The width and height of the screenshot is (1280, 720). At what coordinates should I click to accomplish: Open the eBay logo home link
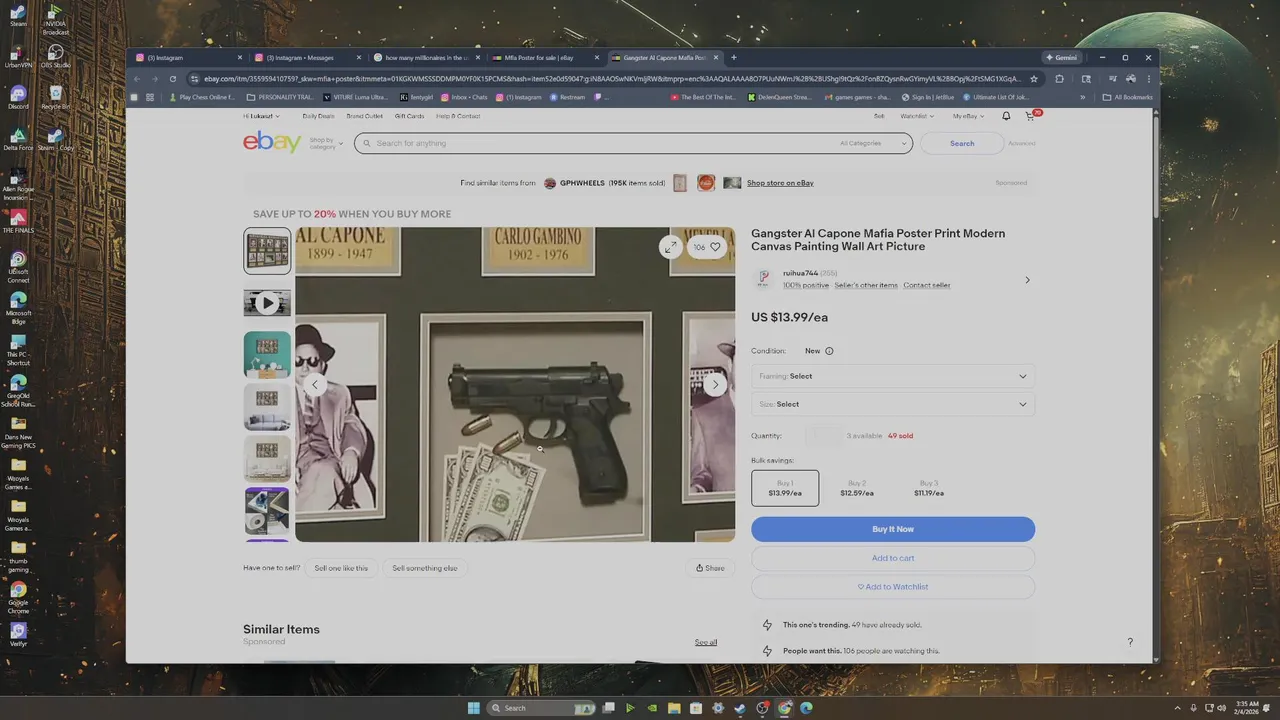(x=272, y=142)
